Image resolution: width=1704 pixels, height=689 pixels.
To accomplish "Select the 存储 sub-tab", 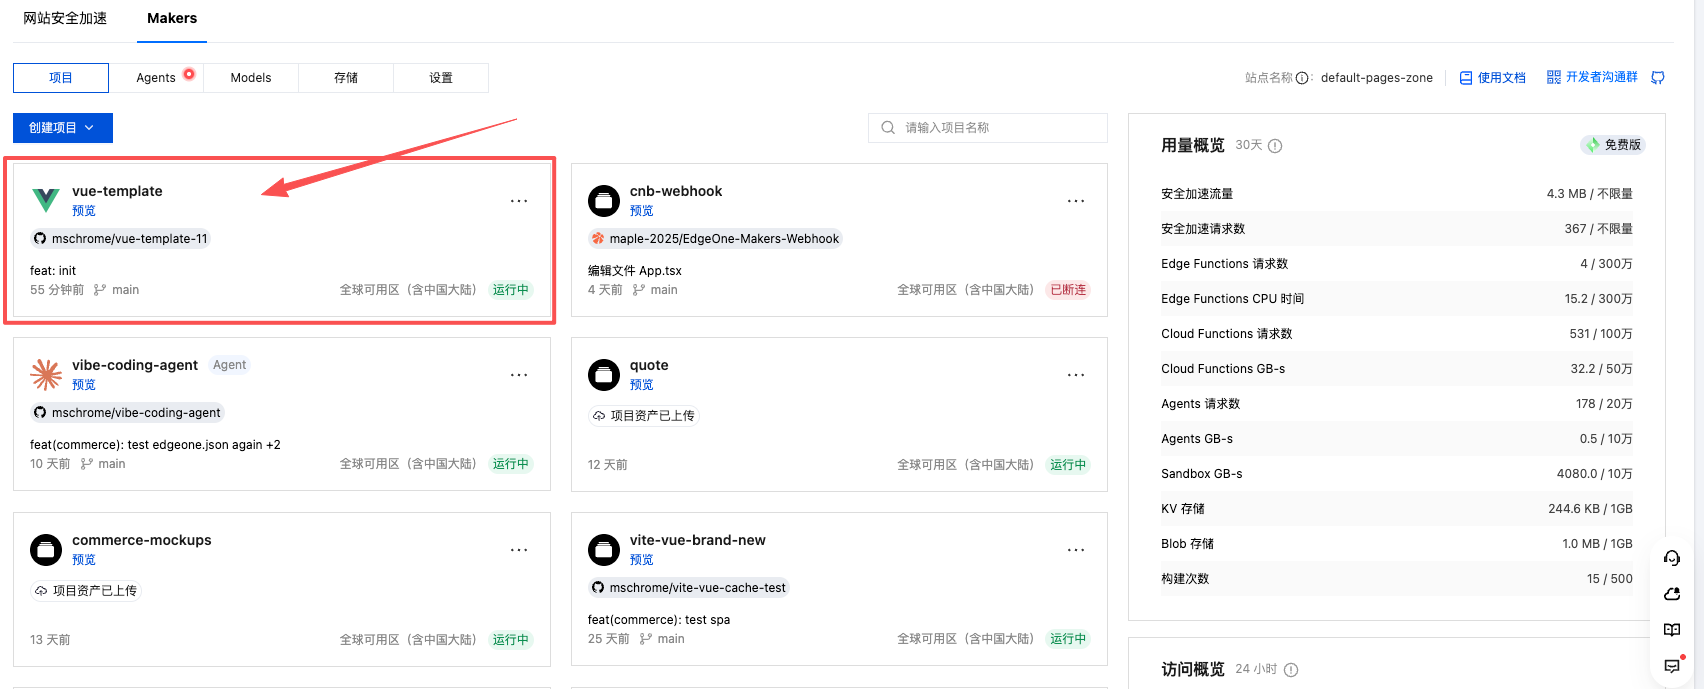I will [x=346, y=78].
